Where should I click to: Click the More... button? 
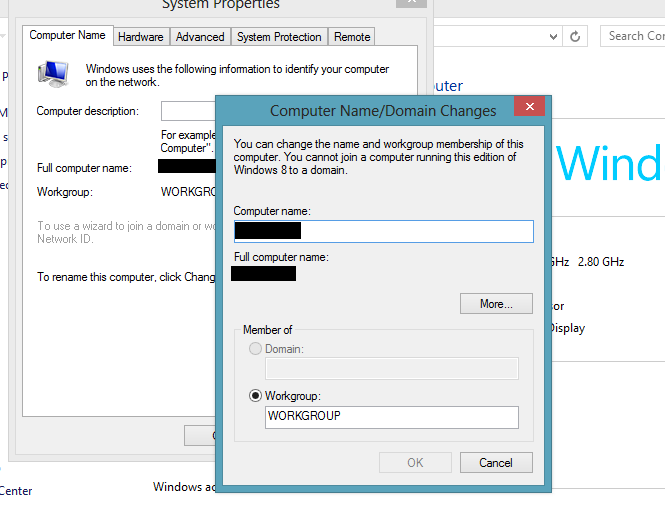click(496, 304)
